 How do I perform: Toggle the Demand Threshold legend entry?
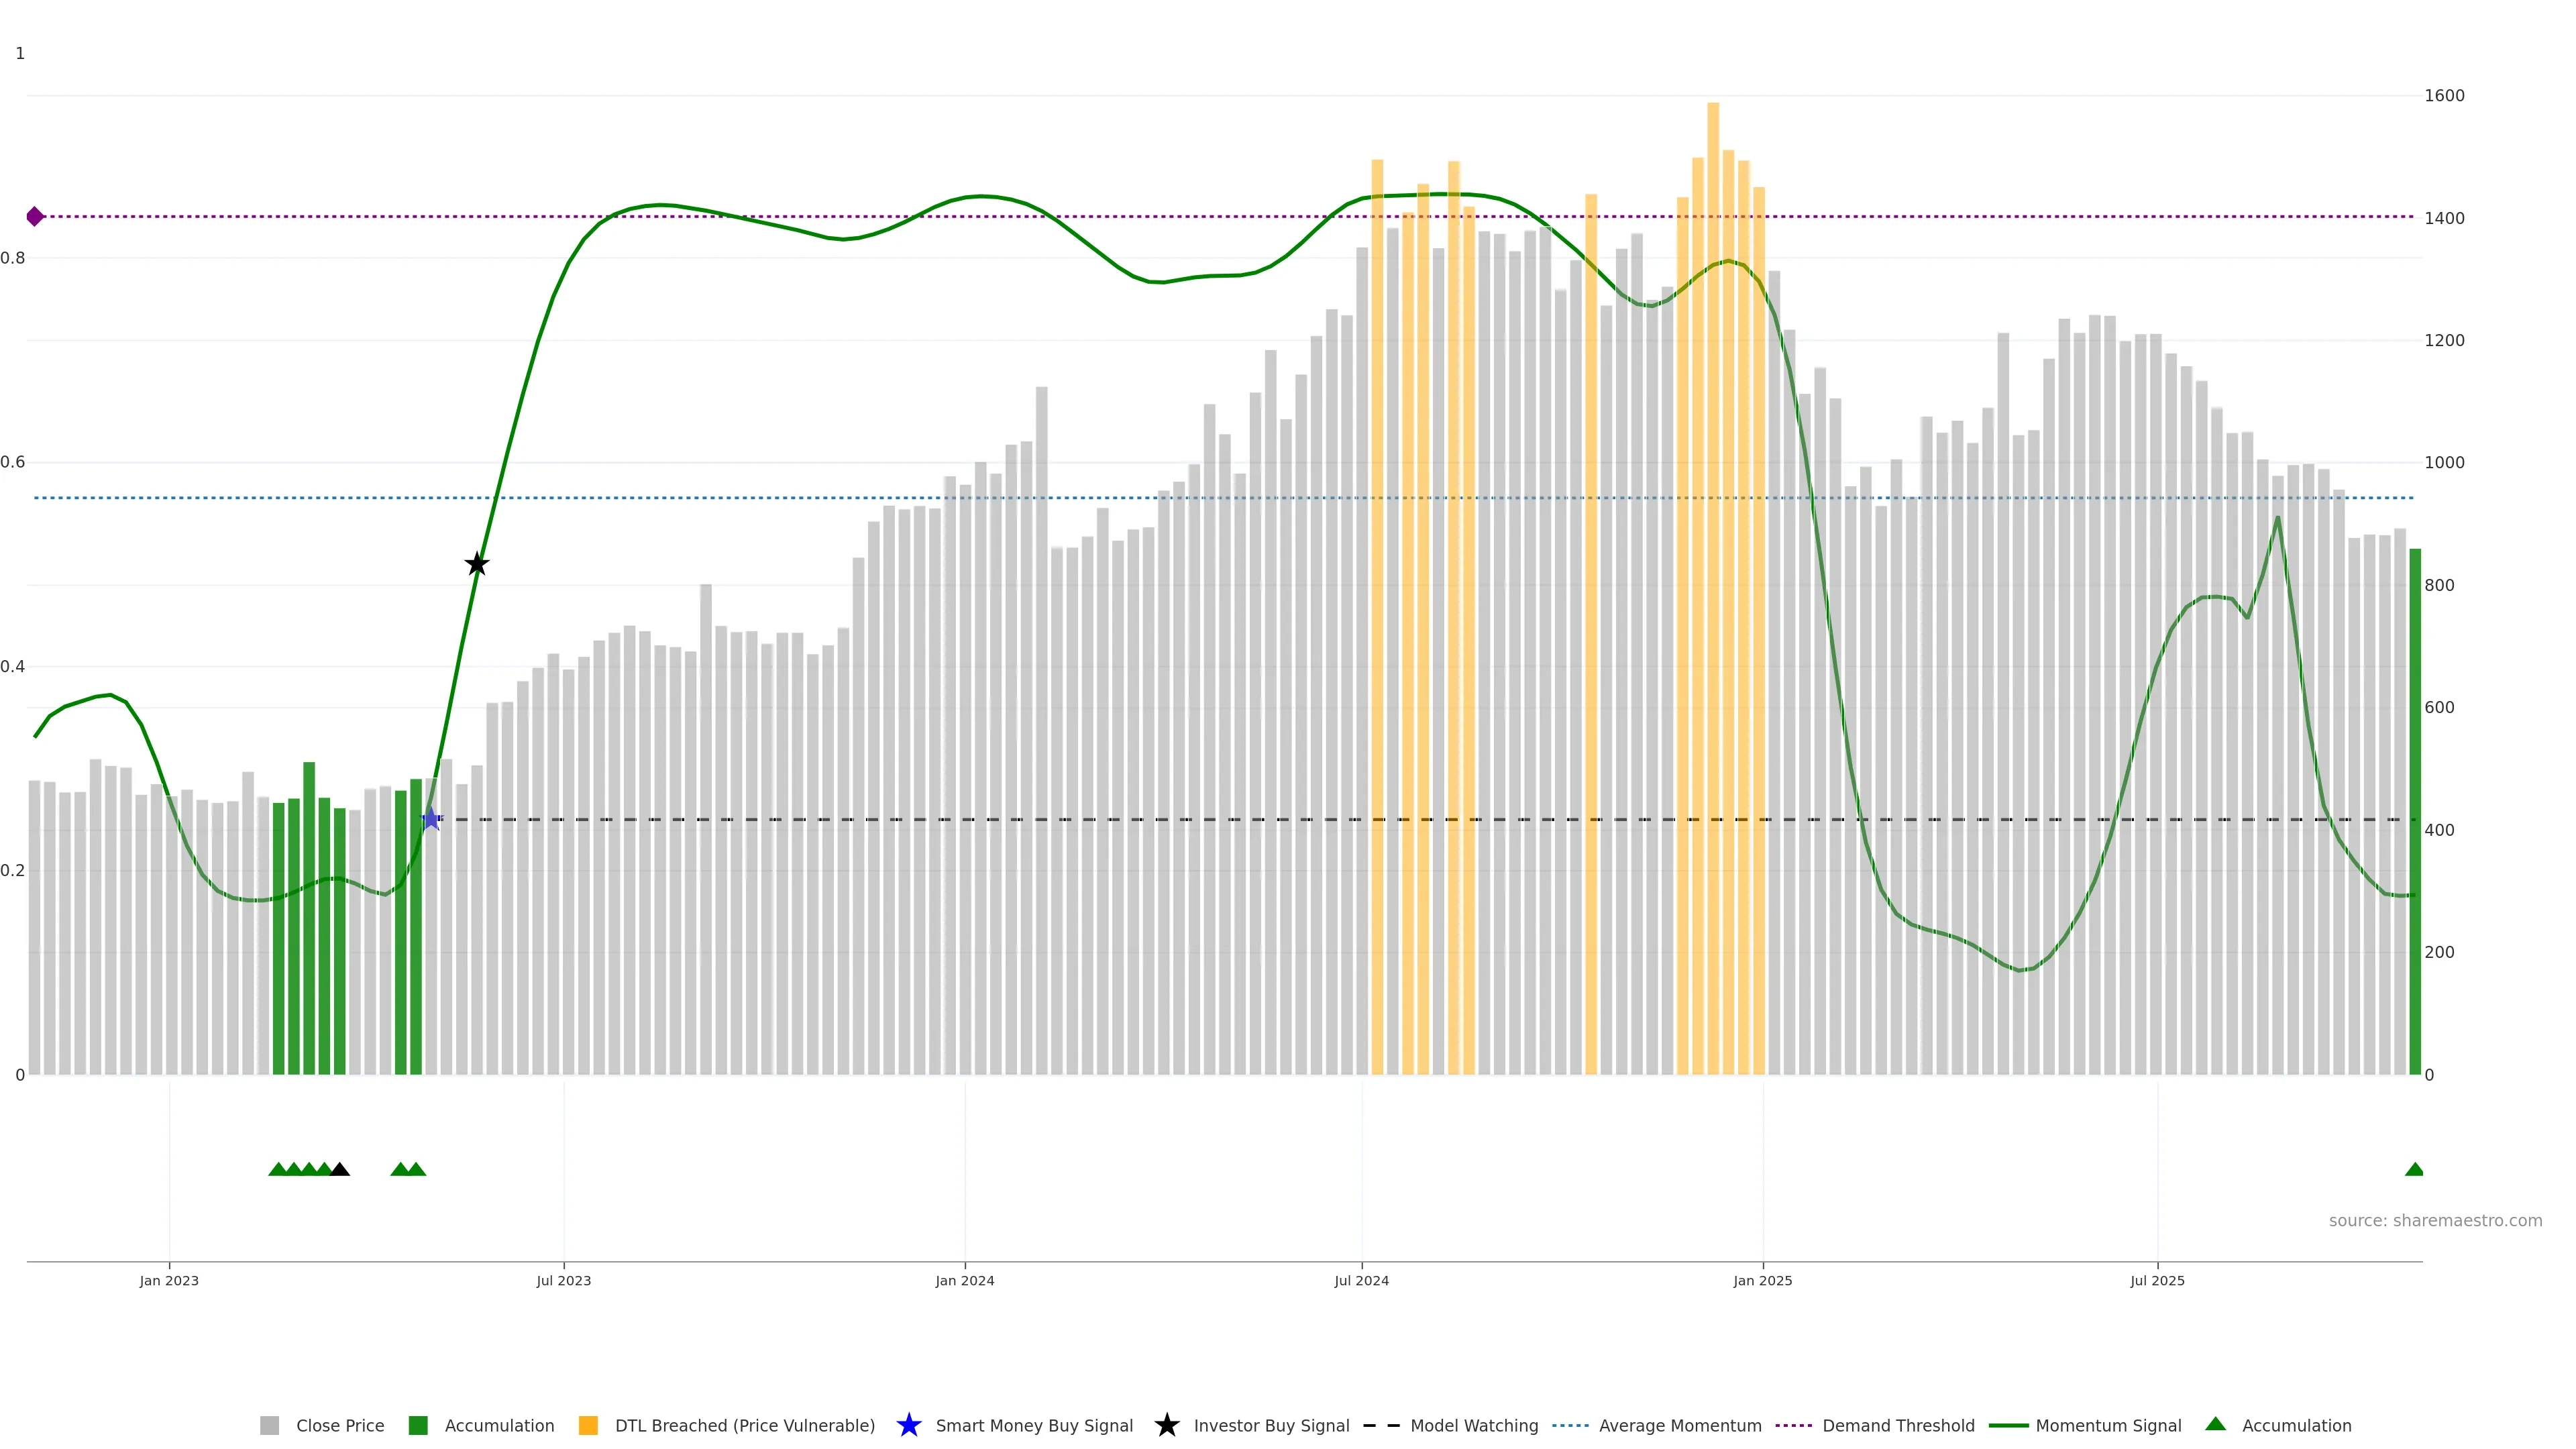(x=1897, y=1425)
